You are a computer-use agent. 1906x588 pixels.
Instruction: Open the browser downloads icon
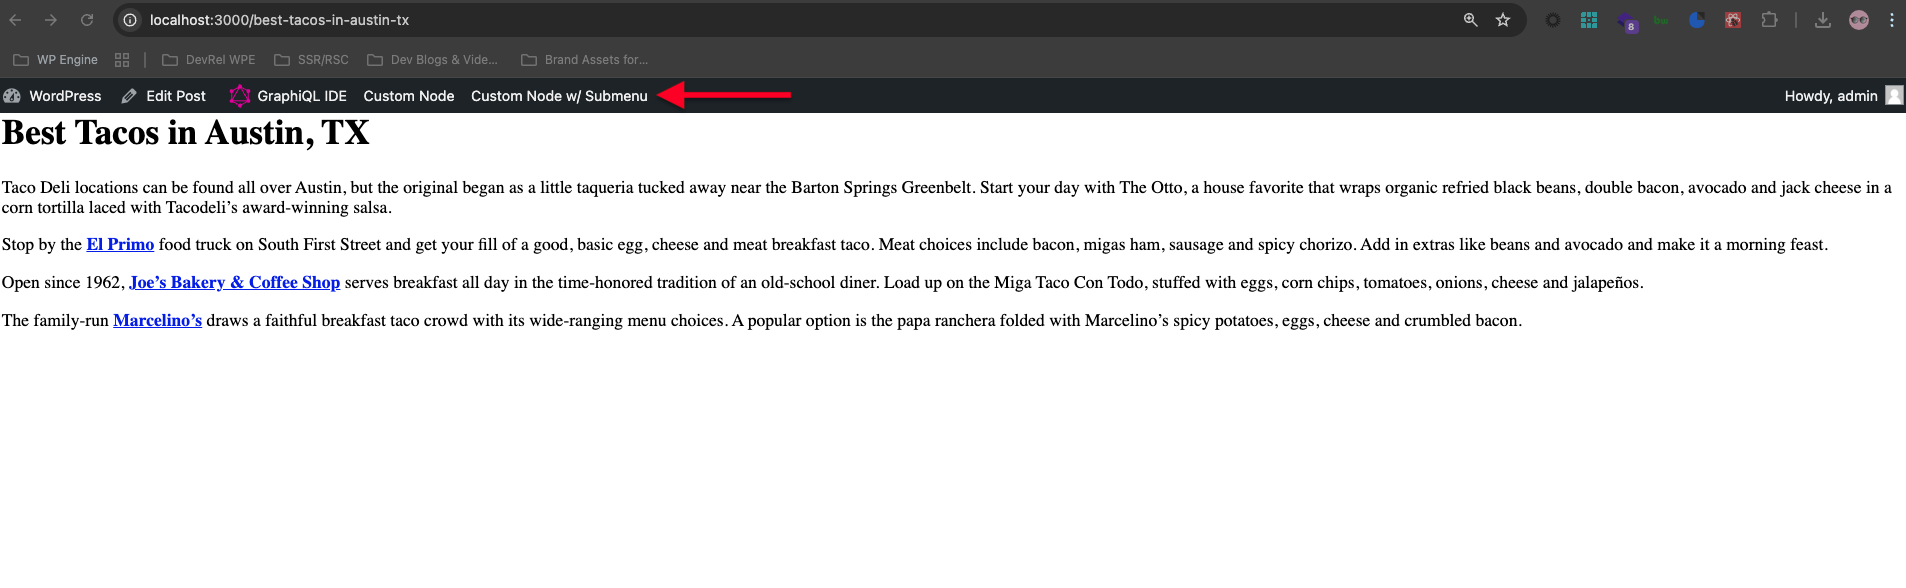pyautogui.click(x=1823, y=20)
